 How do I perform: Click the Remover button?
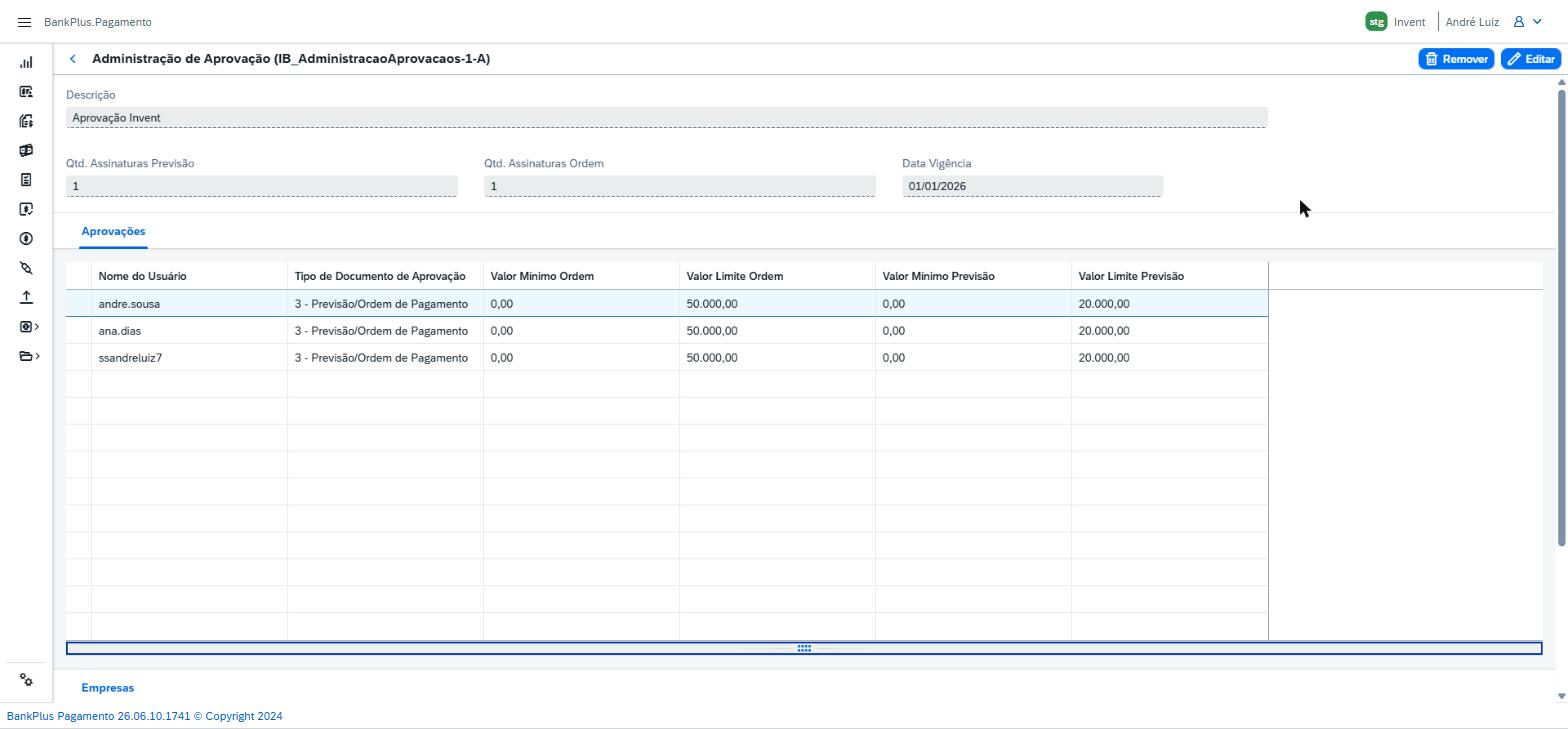click(1456, 59)
